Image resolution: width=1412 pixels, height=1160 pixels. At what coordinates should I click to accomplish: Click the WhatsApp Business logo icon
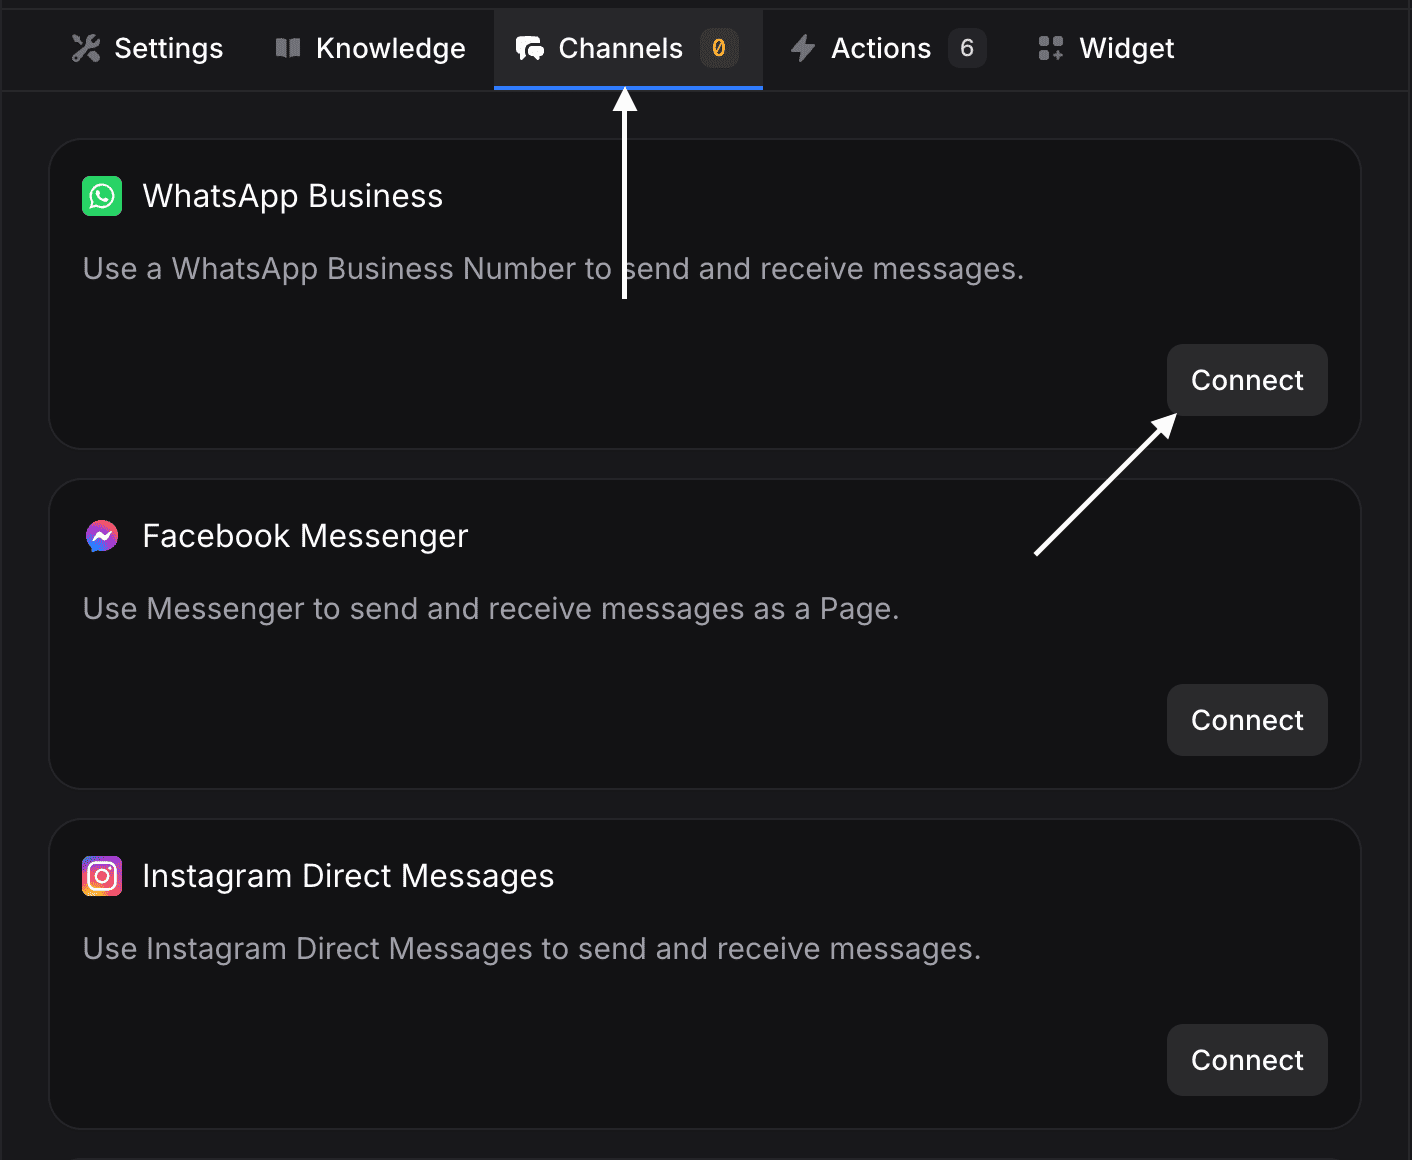coord(102,196)
